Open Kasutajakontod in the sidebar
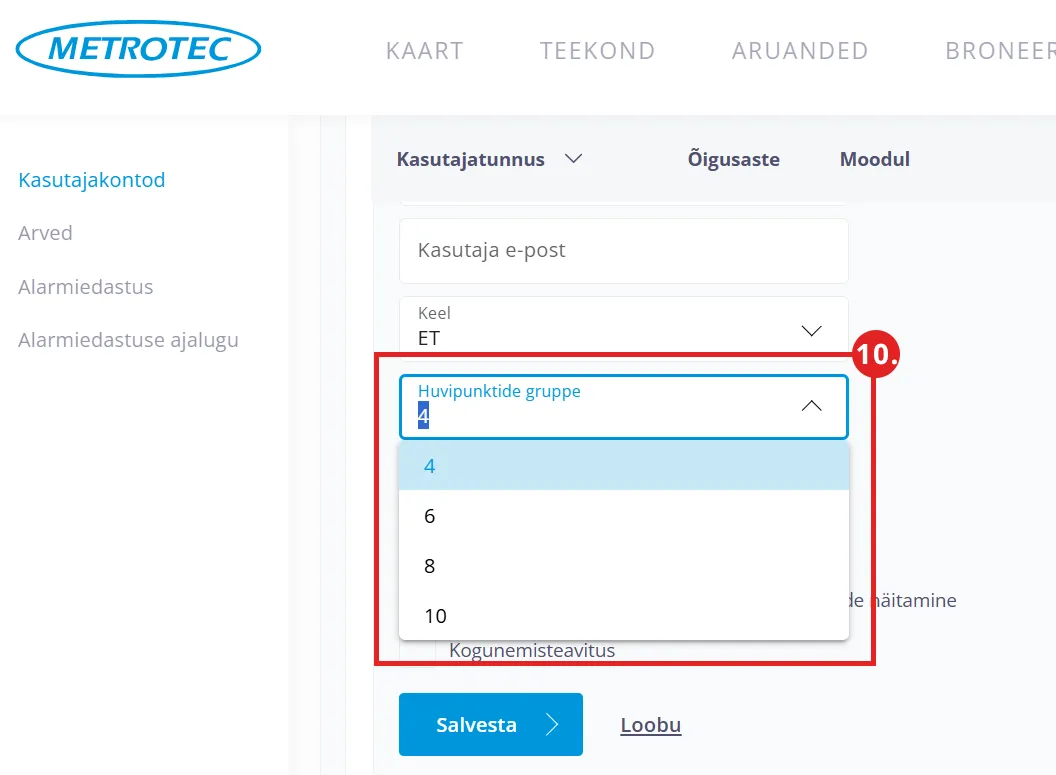This screenshot has width=1056, height=775. click(x=92, y=180)
